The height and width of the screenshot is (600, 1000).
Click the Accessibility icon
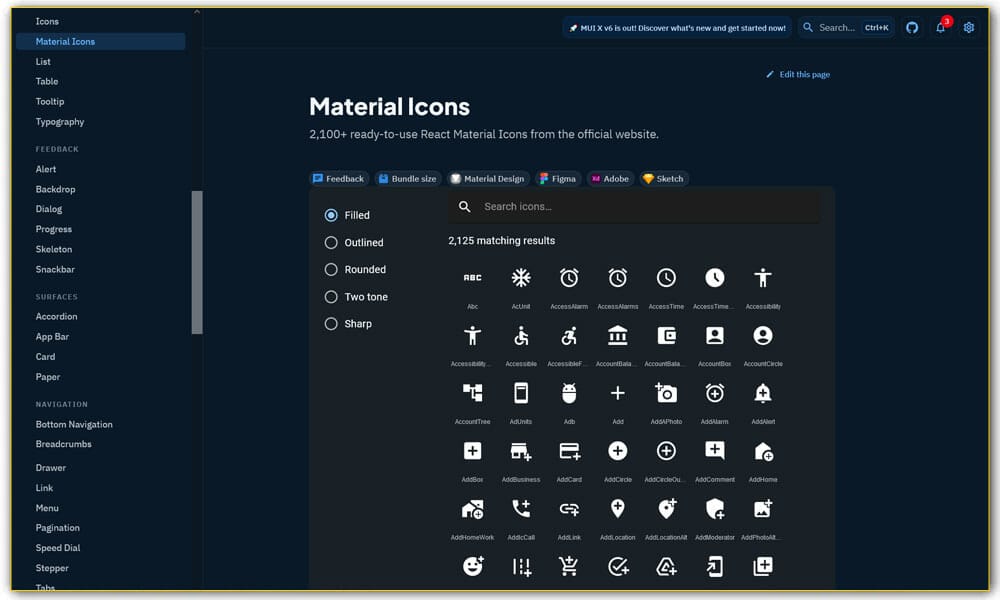(763, 277)
